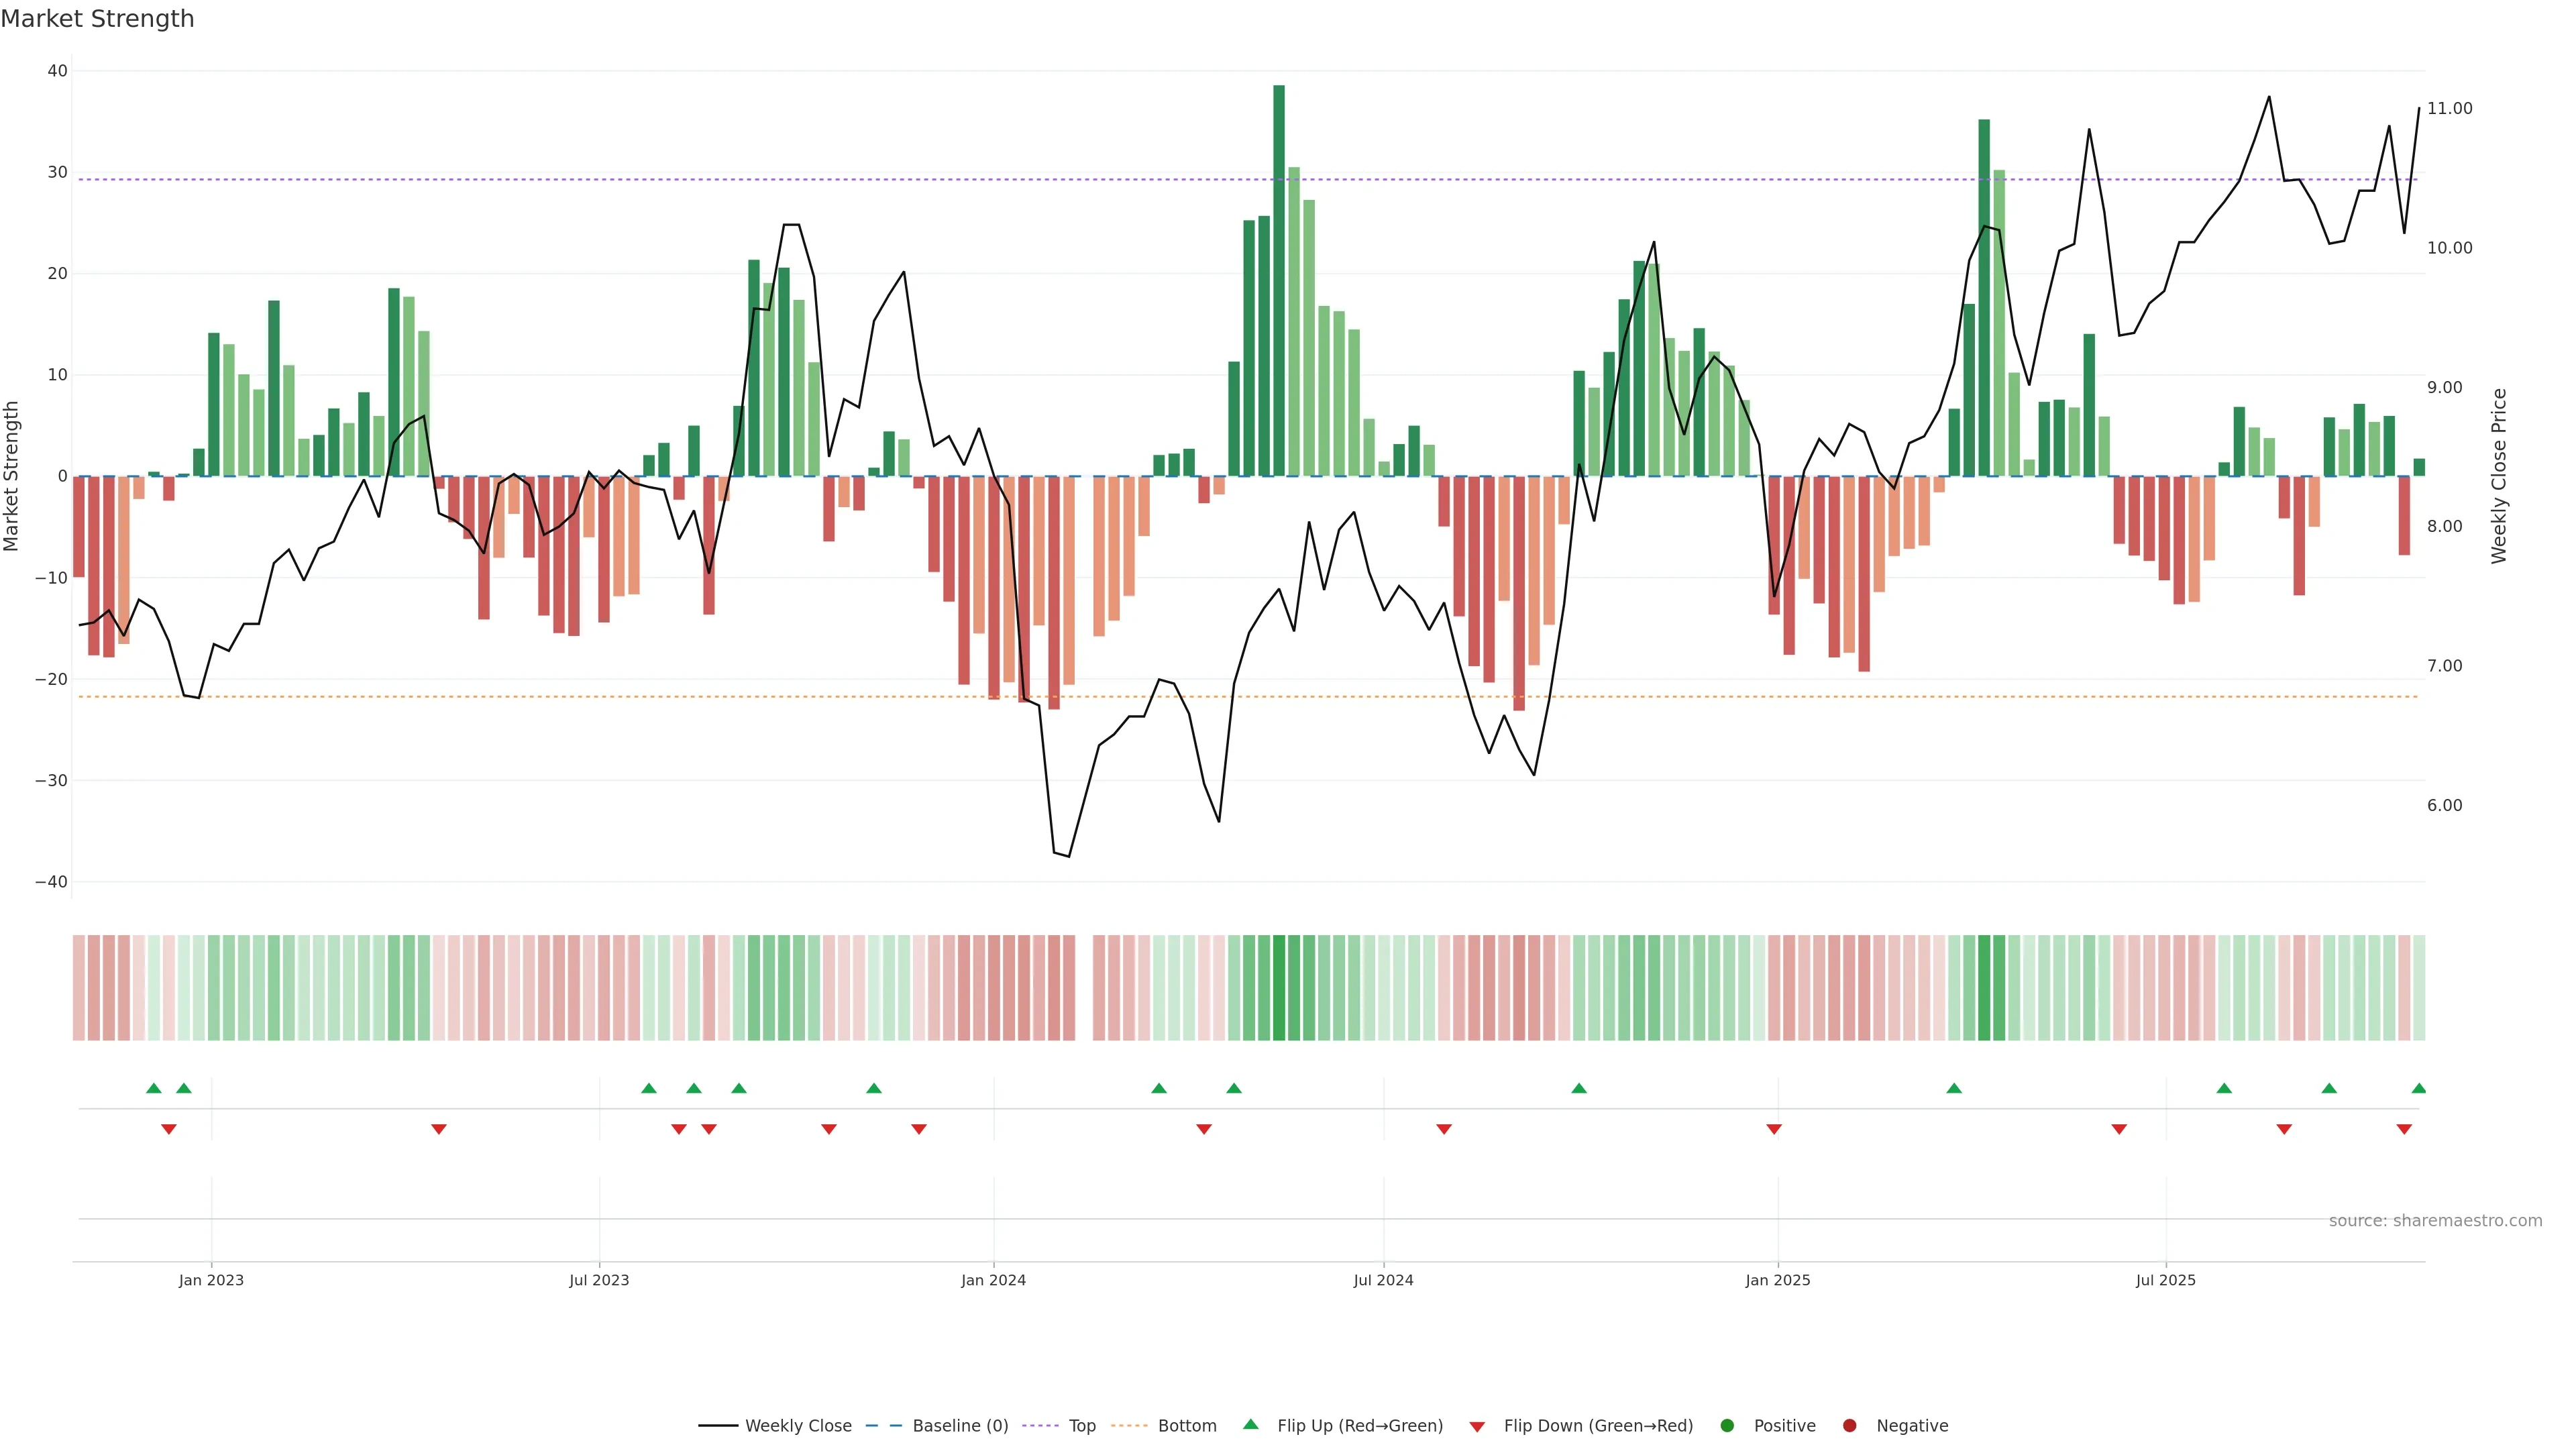
Task: Click the Weekly Close Price axis title
Action: [x=2499, y=476]
